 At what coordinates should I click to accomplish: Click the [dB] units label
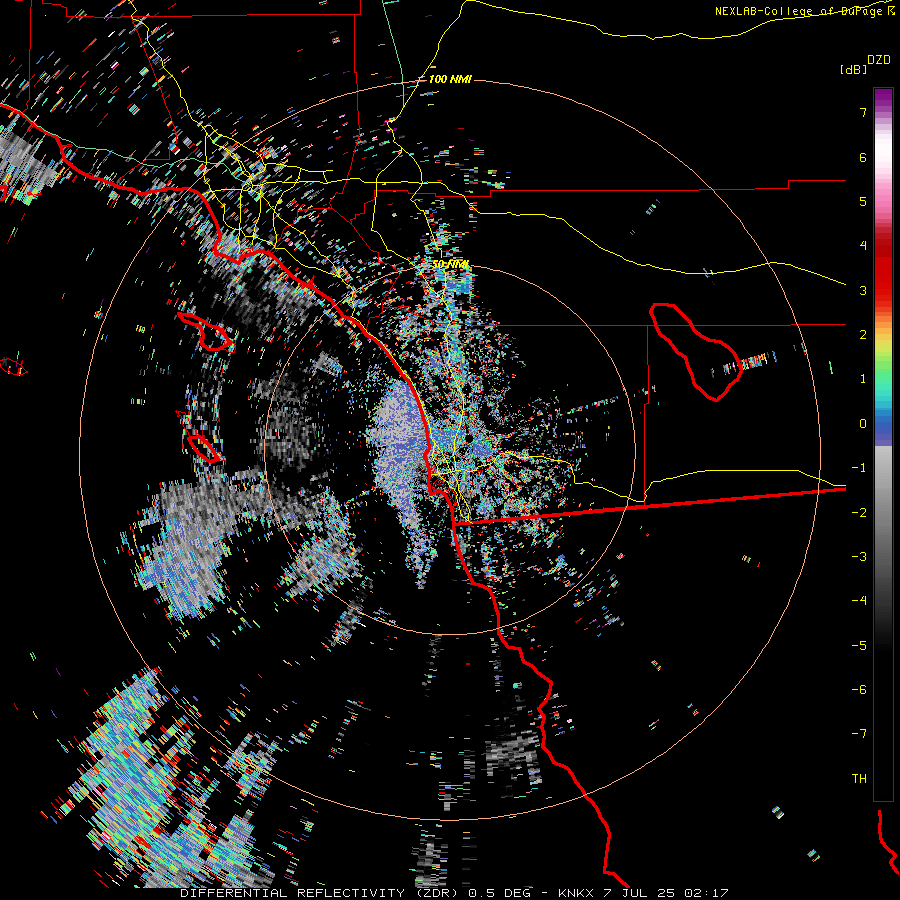tap(854, 69)
